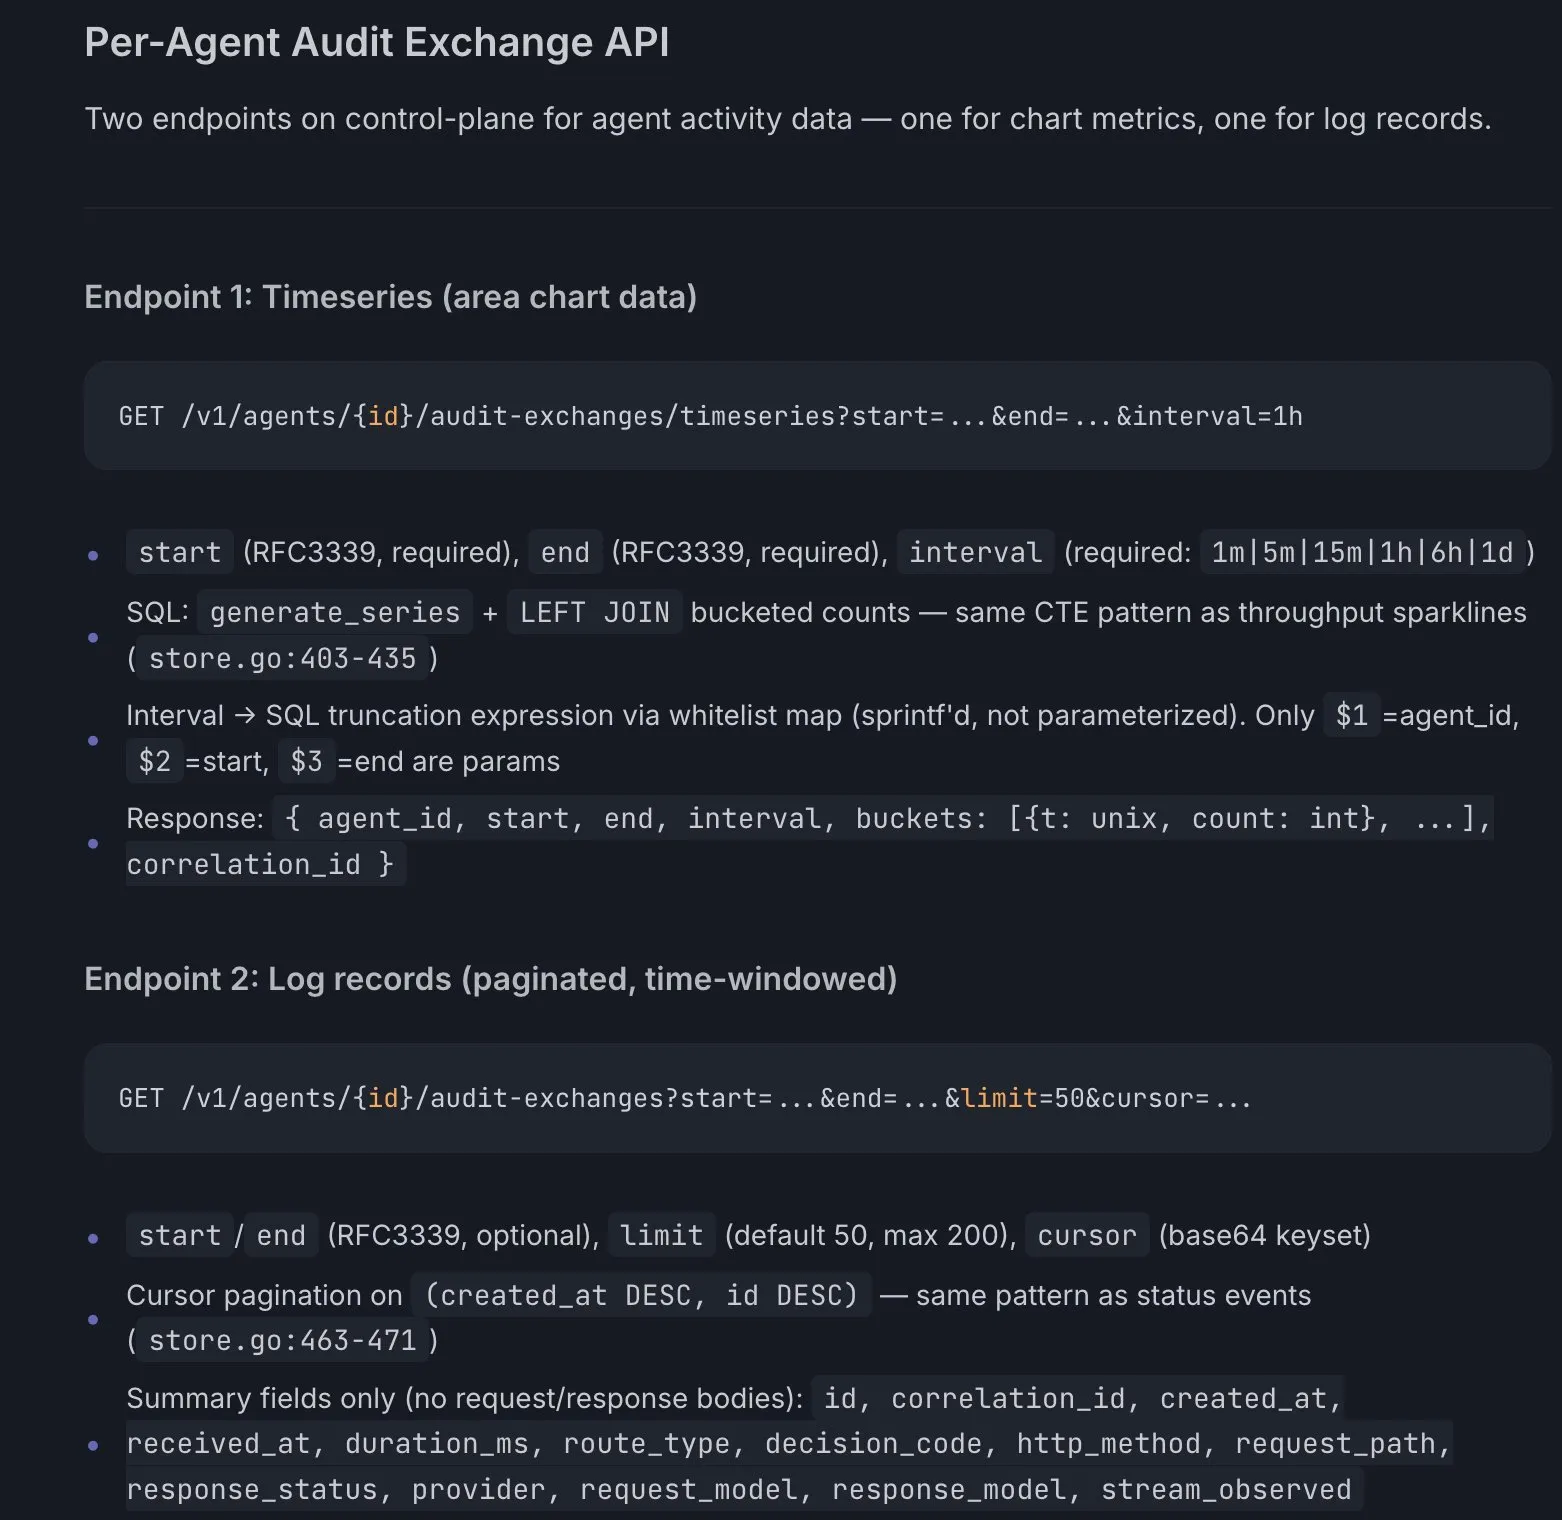Screen dimensions: 1562x1520
Task: Click the 1m|5m|15m|1h|6h|1d allowed values chip
Action: pyautogui.click(x=1361, y=552)
